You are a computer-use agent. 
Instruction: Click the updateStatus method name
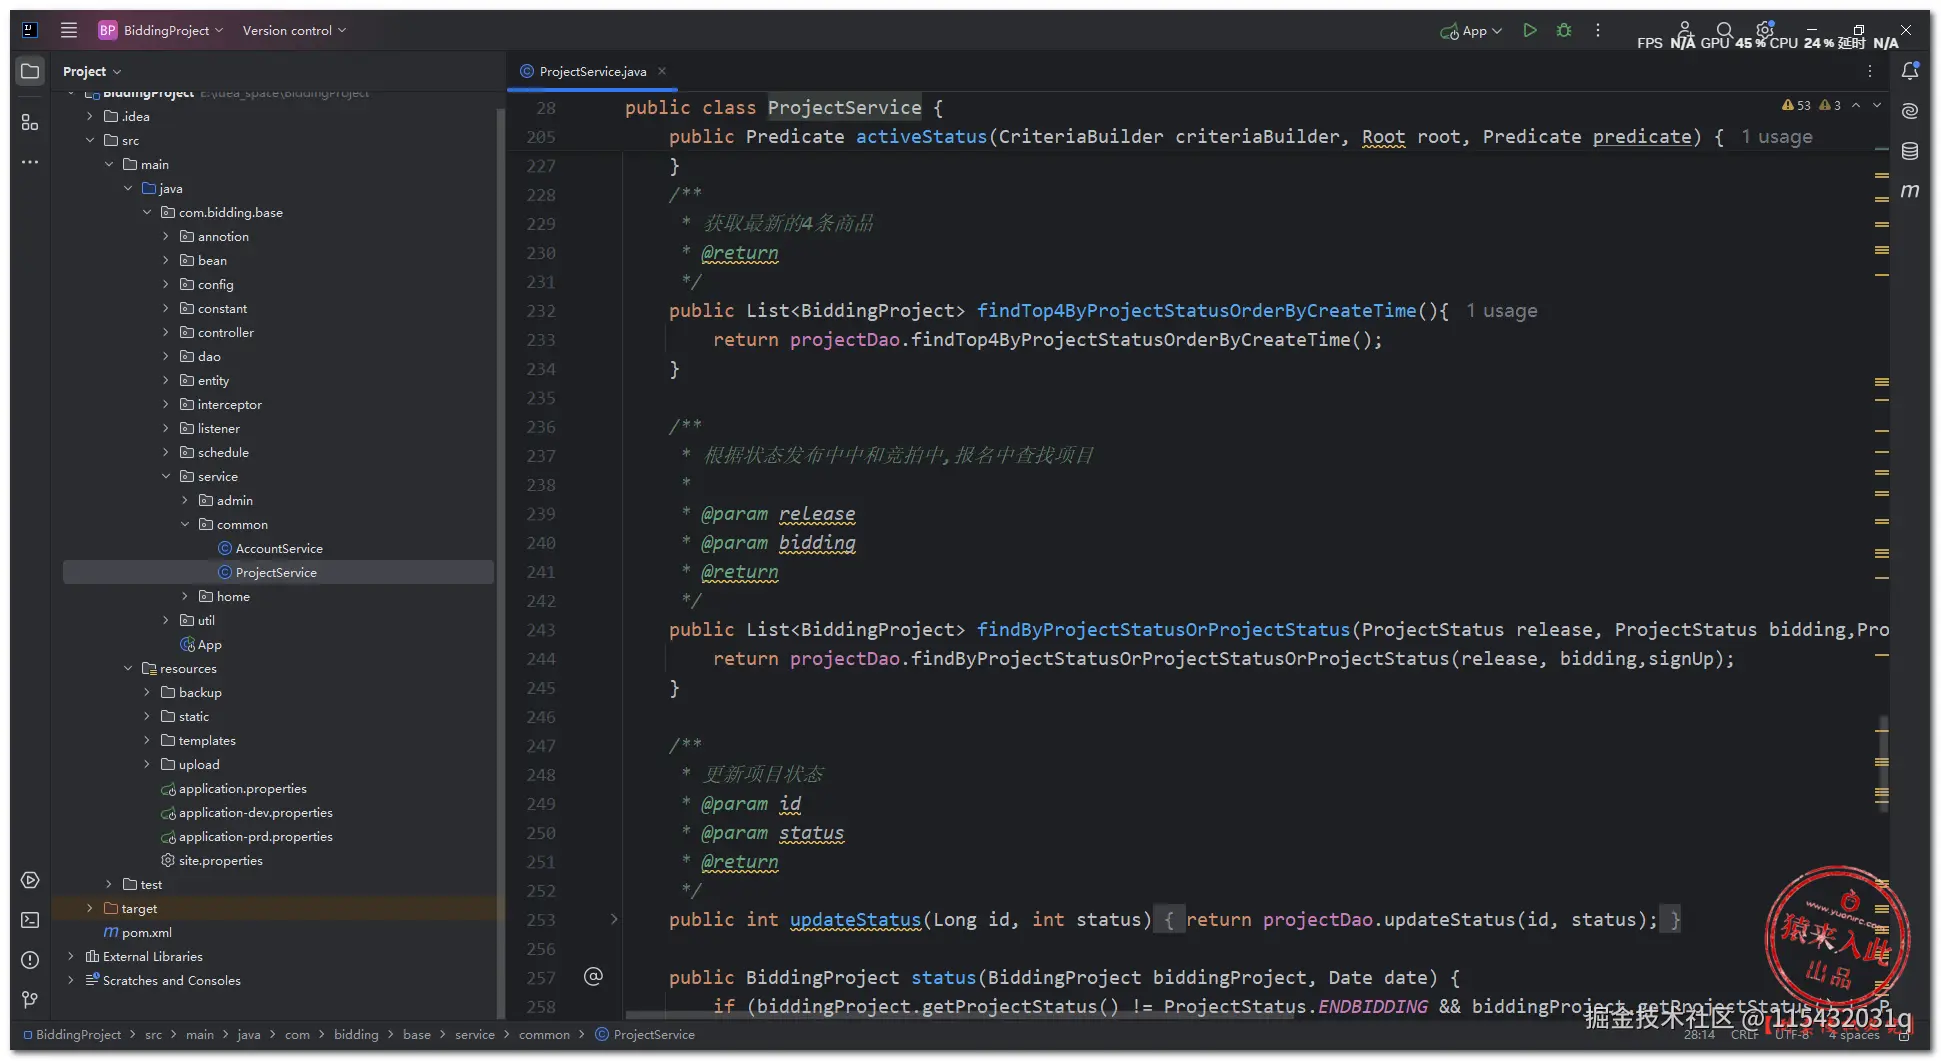click(x=855, y=919)
